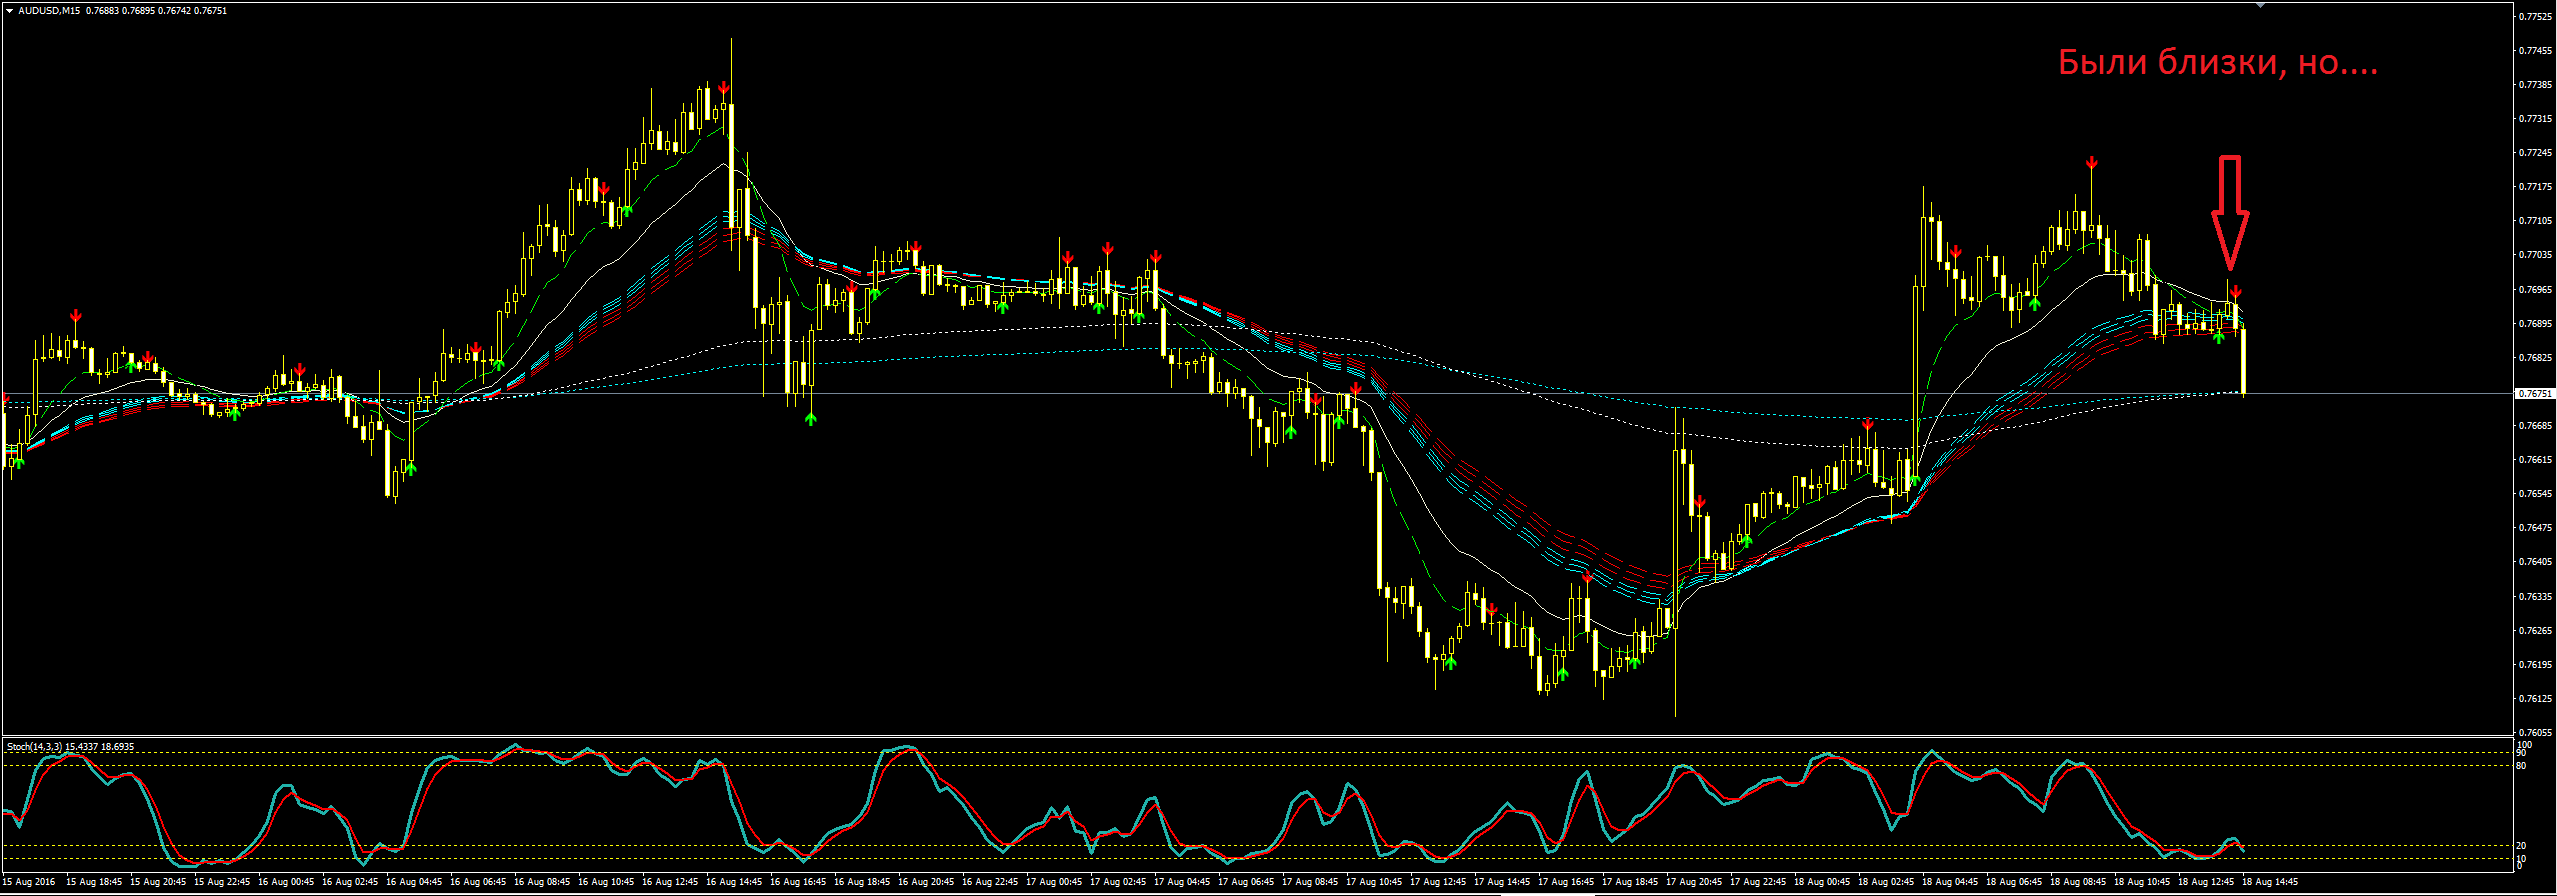Click the 0.76195 price scale label
The width and height of the screenshot is (2557, 896).
tap(2535, 664)
